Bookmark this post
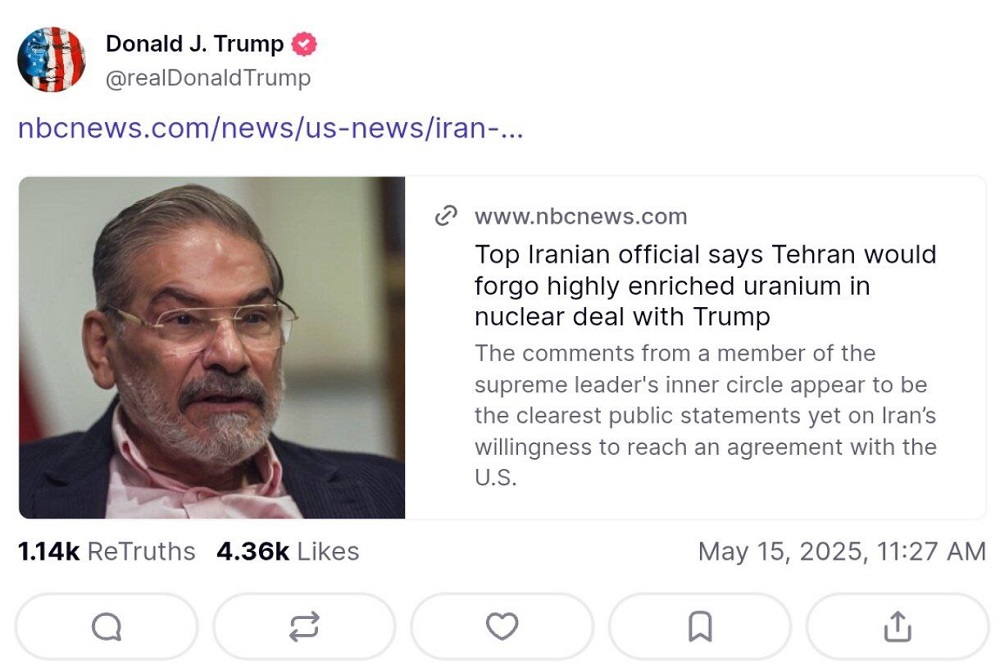This screenshot has height=666, width=1000. (700, 627)
